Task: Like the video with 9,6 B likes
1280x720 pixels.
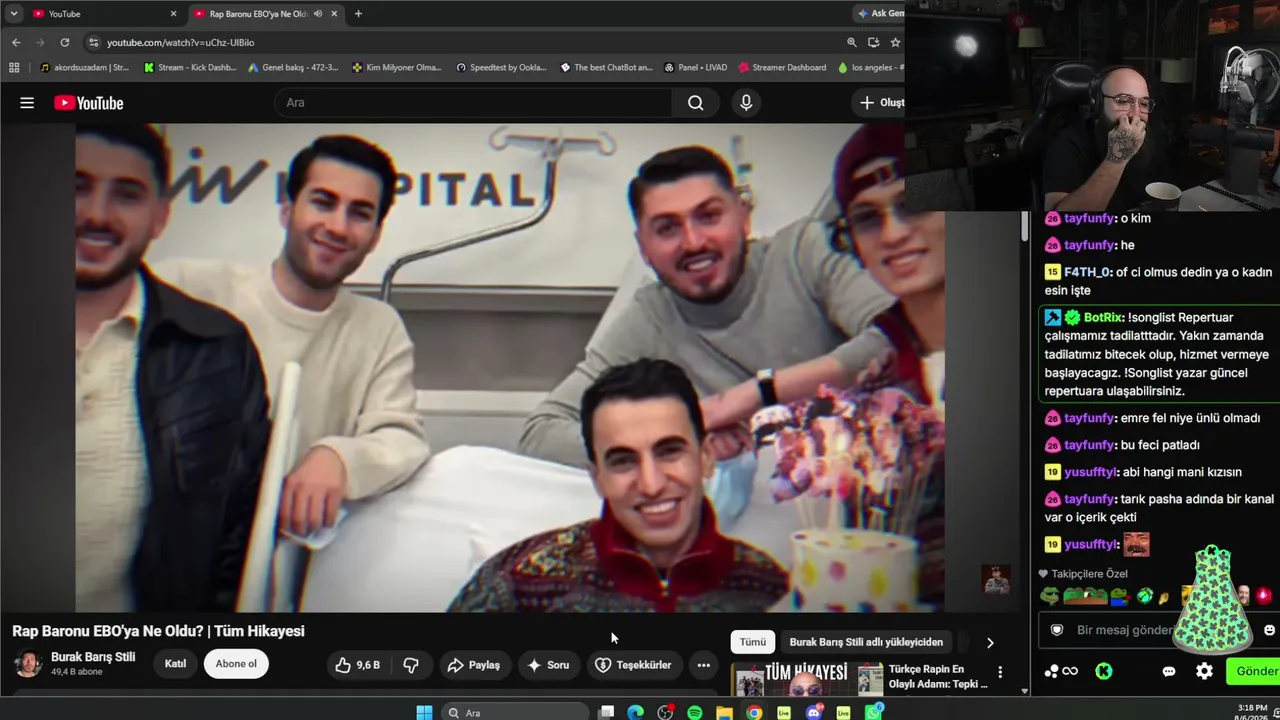Action: click(358, 665)
